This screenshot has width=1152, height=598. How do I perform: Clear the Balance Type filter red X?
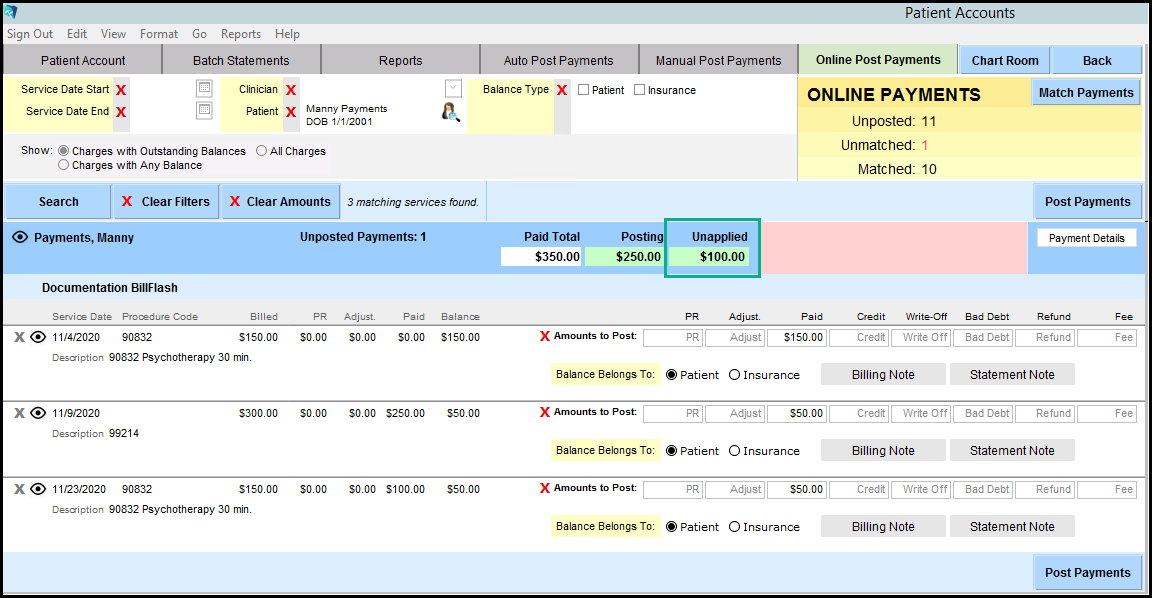(562, 90)
